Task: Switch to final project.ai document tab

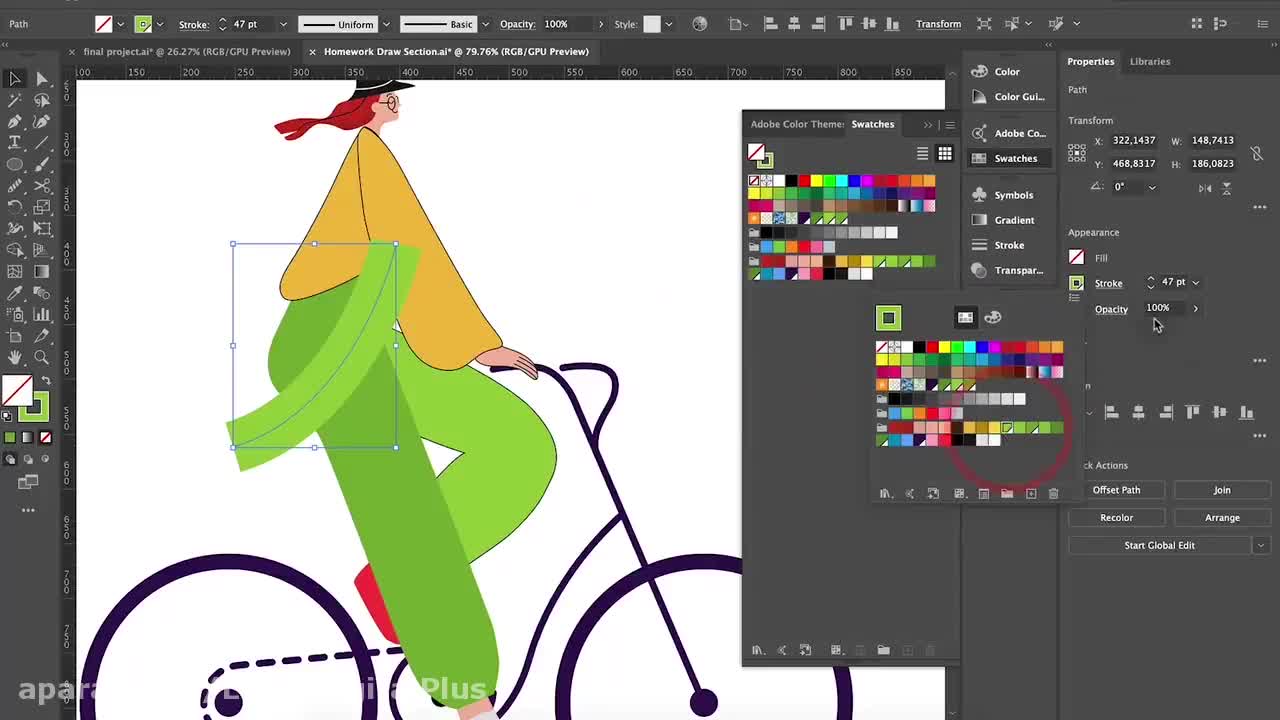Action: [x=186, y=51]
